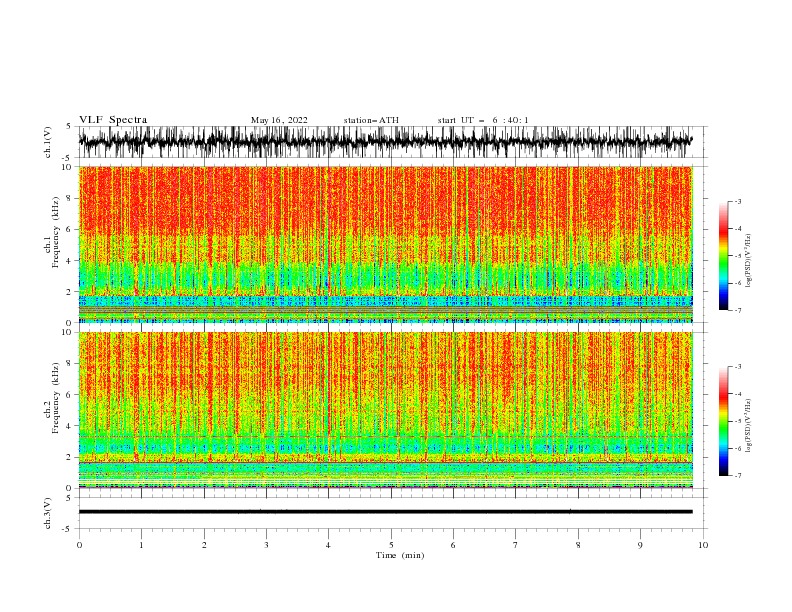Click the time axis tick label "9"
The image size is (792, 612).
tap(640, 545)
